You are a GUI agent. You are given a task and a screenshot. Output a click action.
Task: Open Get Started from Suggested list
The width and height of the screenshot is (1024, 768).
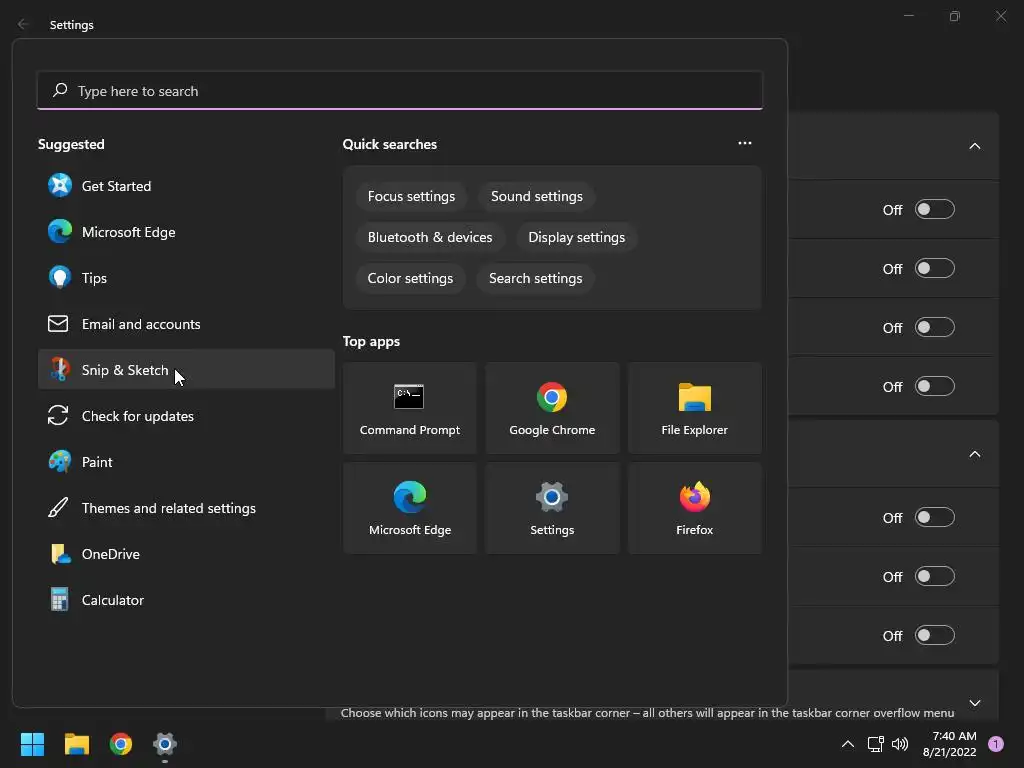pos(186,186)
